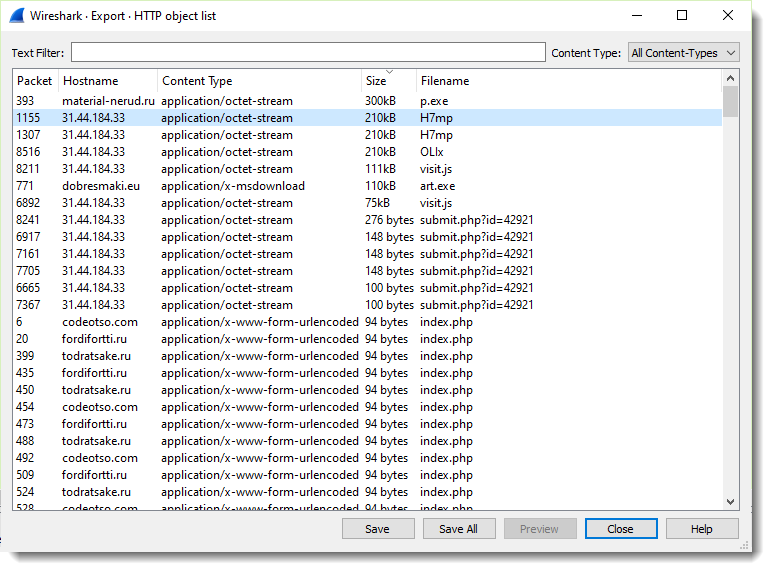Viewport: 772px width, 572px height.
Task: Select packet 473 fordifortti.ru row
Action: [367, 424]
